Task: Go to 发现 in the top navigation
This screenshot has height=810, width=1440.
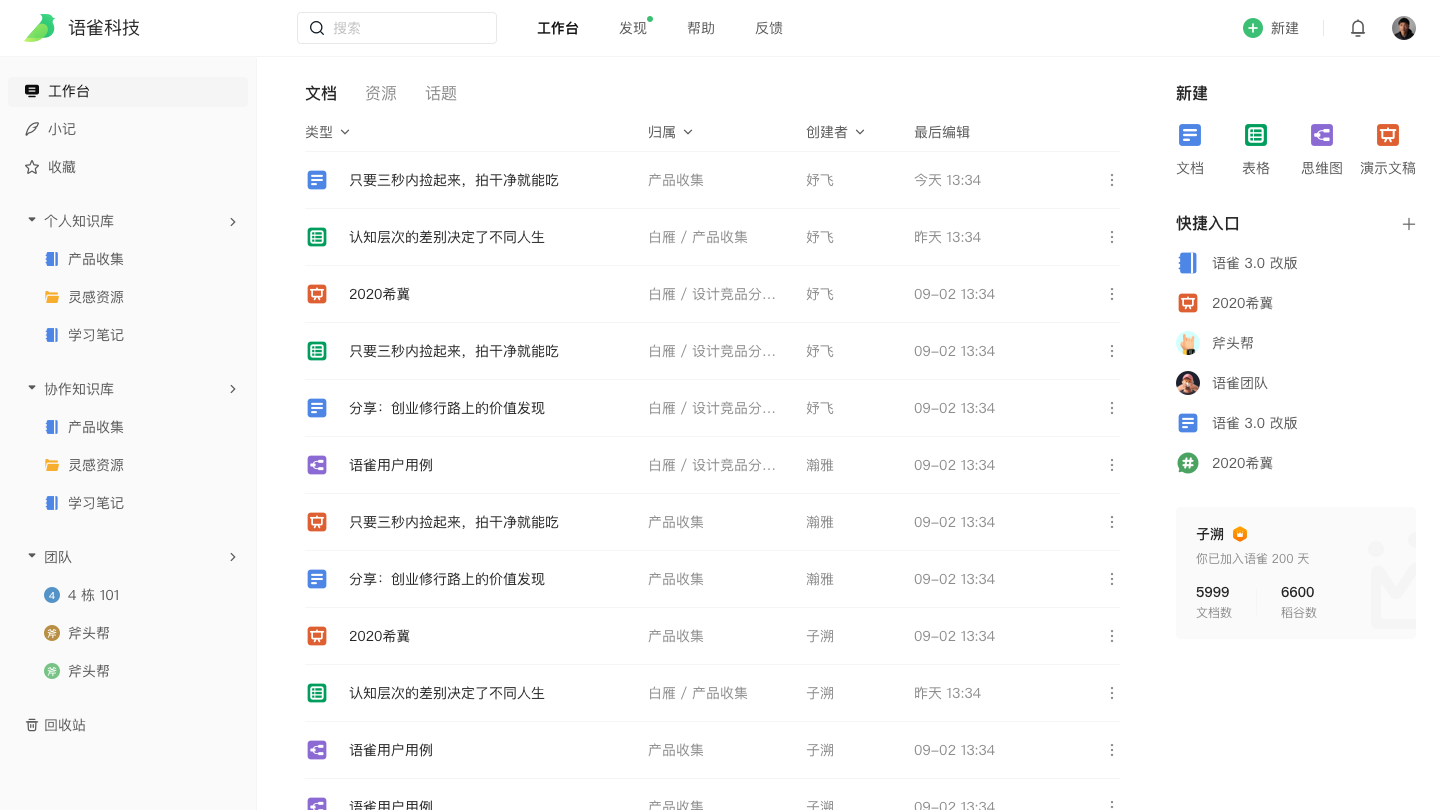Action: [633, 28]
